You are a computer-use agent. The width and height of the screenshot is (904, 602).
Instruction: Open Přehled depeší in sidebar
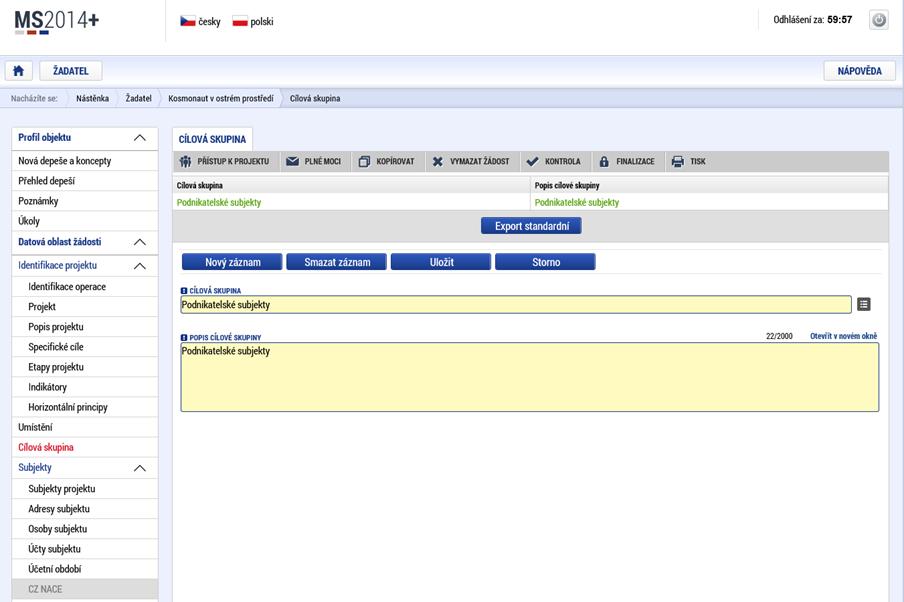(85, 181)
